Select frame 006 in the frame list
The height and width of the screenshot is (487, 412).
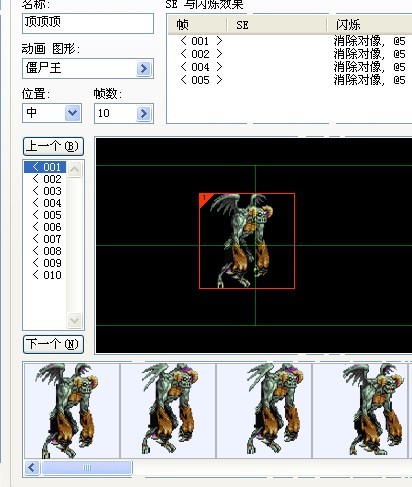pyautogui.click(x=45, y=227)
